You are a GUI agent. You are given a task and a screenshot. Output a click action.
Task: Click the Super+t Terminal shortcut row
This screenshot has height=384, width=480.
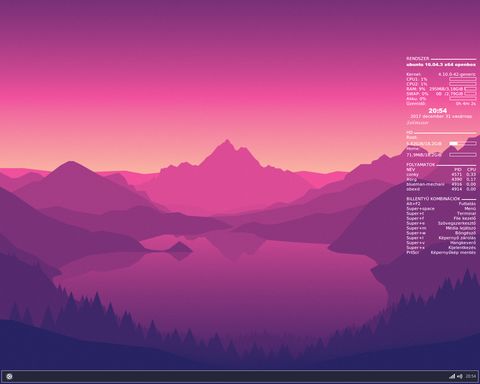click(441, 213)
